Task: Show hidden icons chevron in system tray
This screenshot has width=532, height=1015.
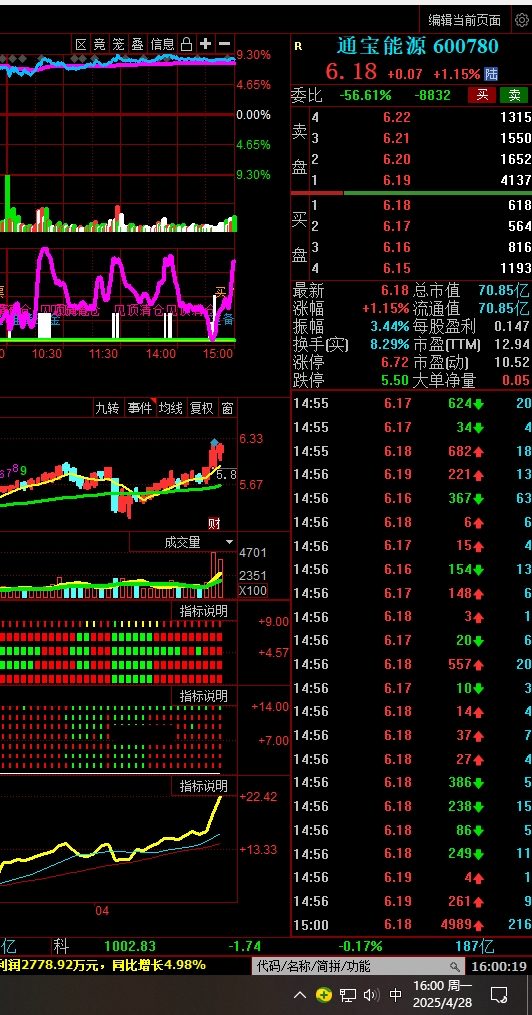Action: [300, 994]
